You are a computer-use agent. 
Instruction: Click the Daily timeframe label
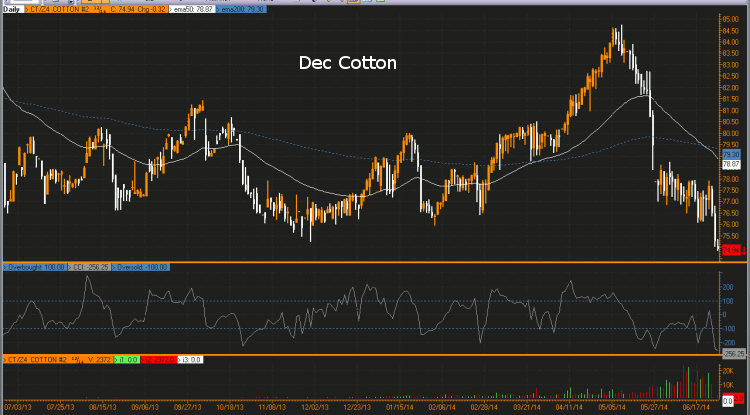tap(12, 7)
